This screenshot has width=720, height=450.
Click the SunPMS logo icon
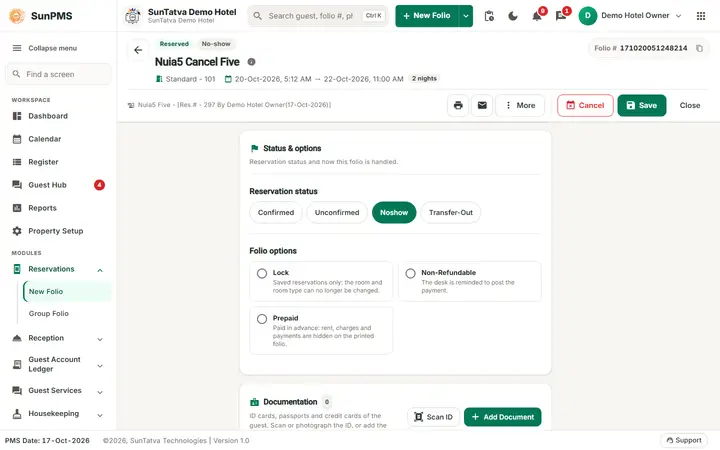click(x=17, y=16)
